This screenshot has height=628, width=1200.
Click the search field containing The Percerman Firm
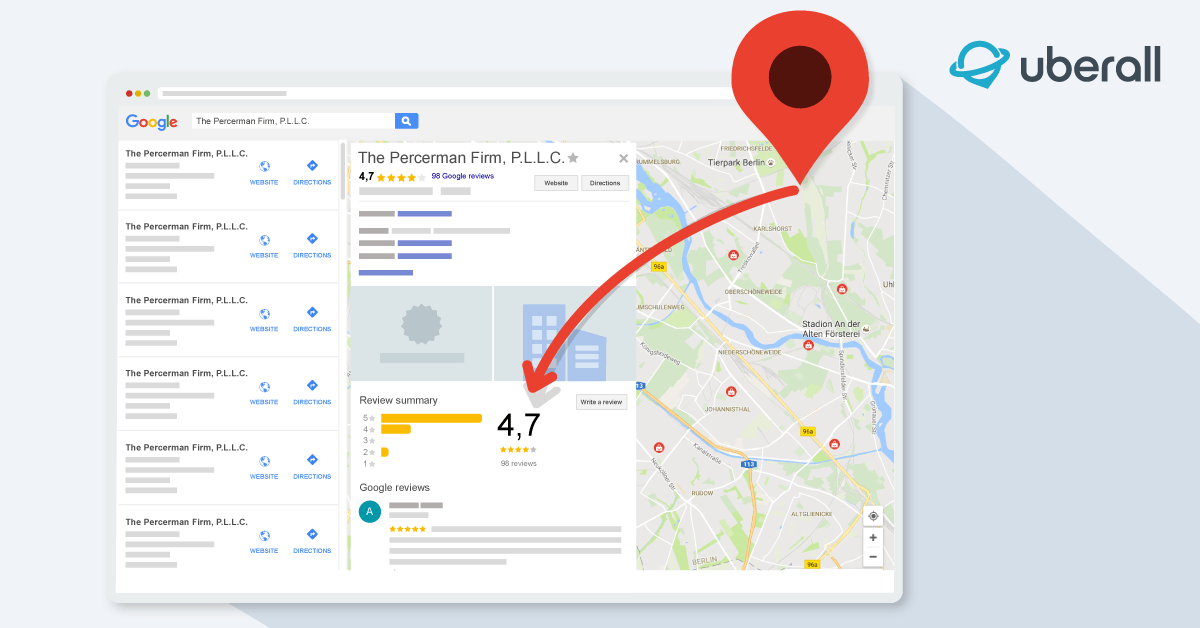pos(293,121)
